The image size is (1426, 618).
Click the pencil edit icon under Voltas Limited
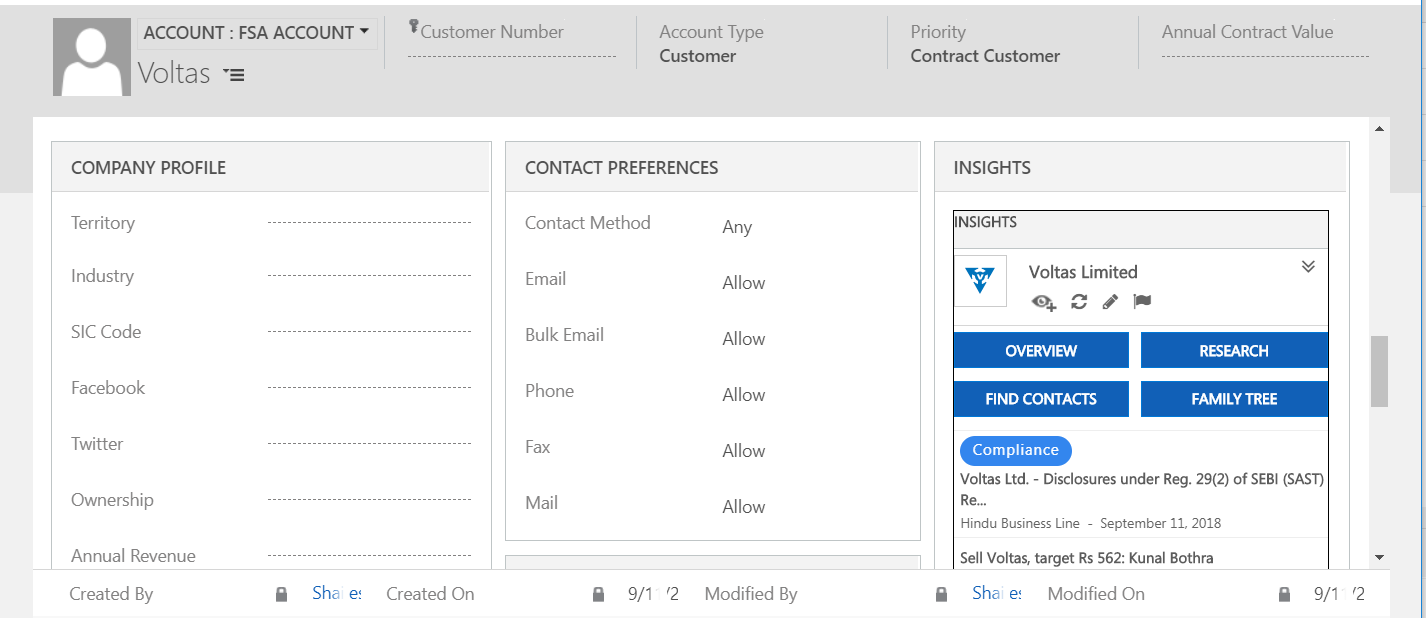[1110, 301]
